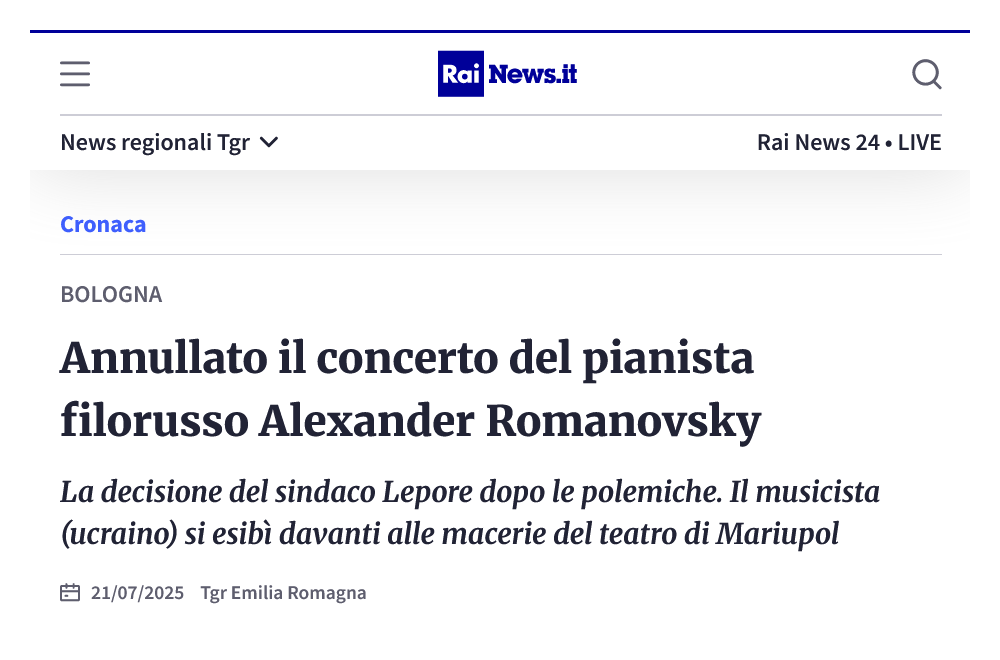Viewport: 1000px width, 660px height.
Task: Click the word Mariupol in subtitle
Action: tap(777, 534)
